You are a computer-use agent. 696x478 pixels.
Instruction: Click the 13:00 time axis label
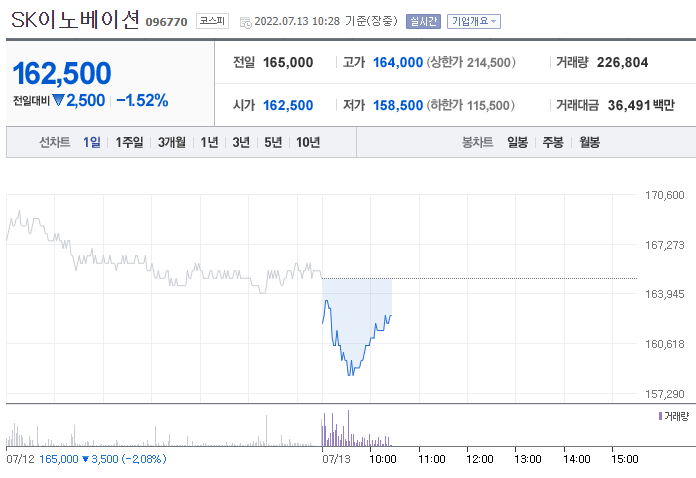click(528, 459)
